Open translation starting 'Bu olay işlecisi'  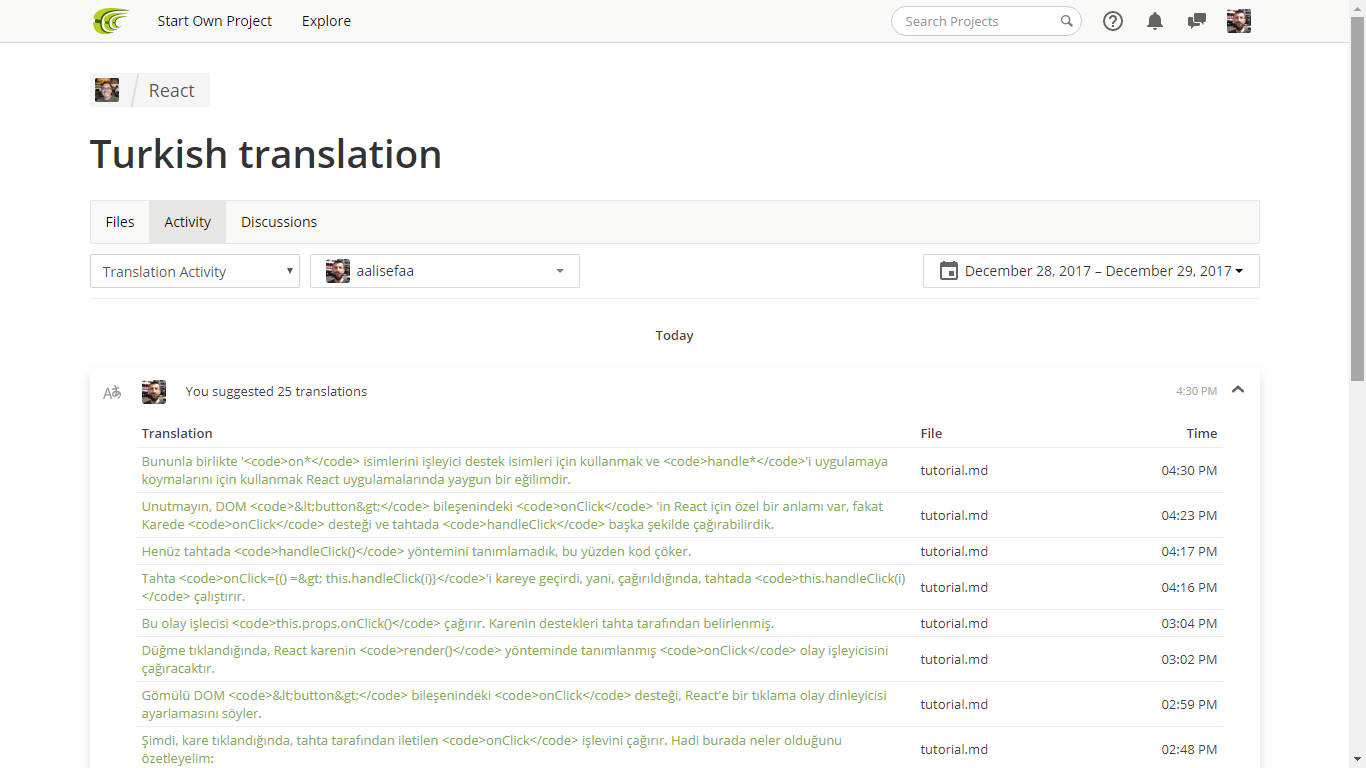(458, 623)
